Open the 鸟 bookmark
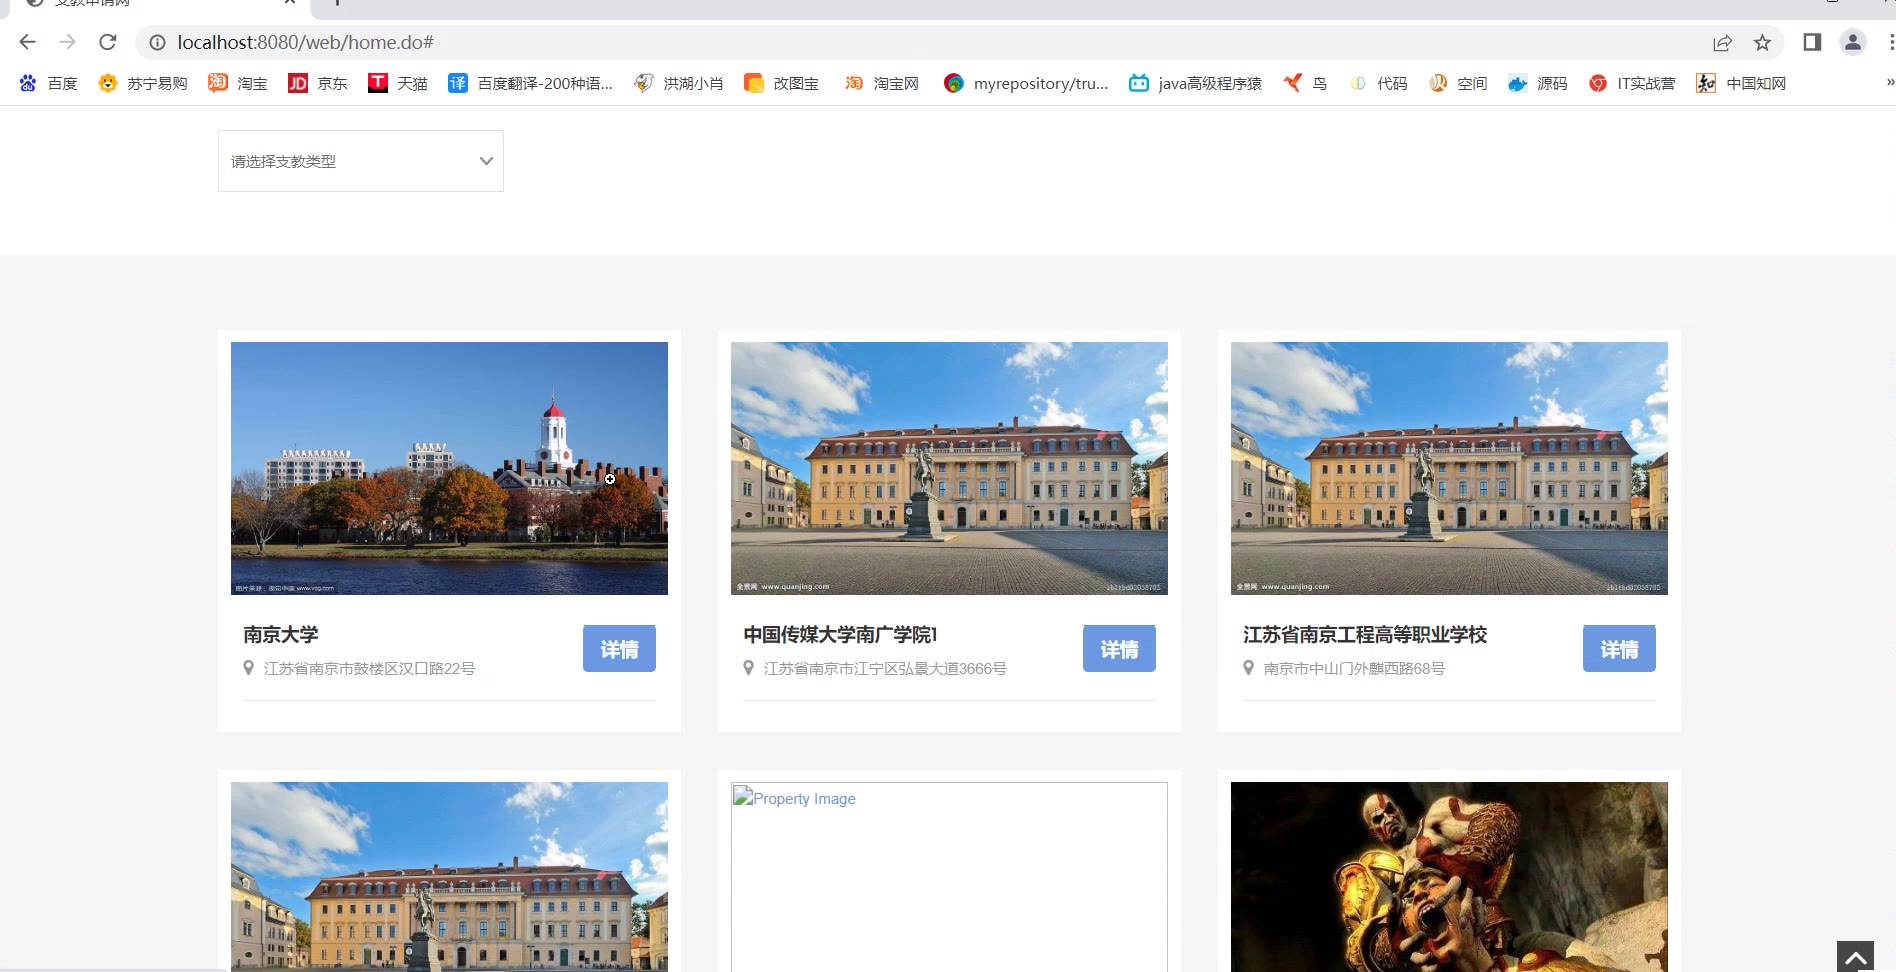Image resolution: width=1896 pixels, height=972 pixels. (x=1305, y=83)
